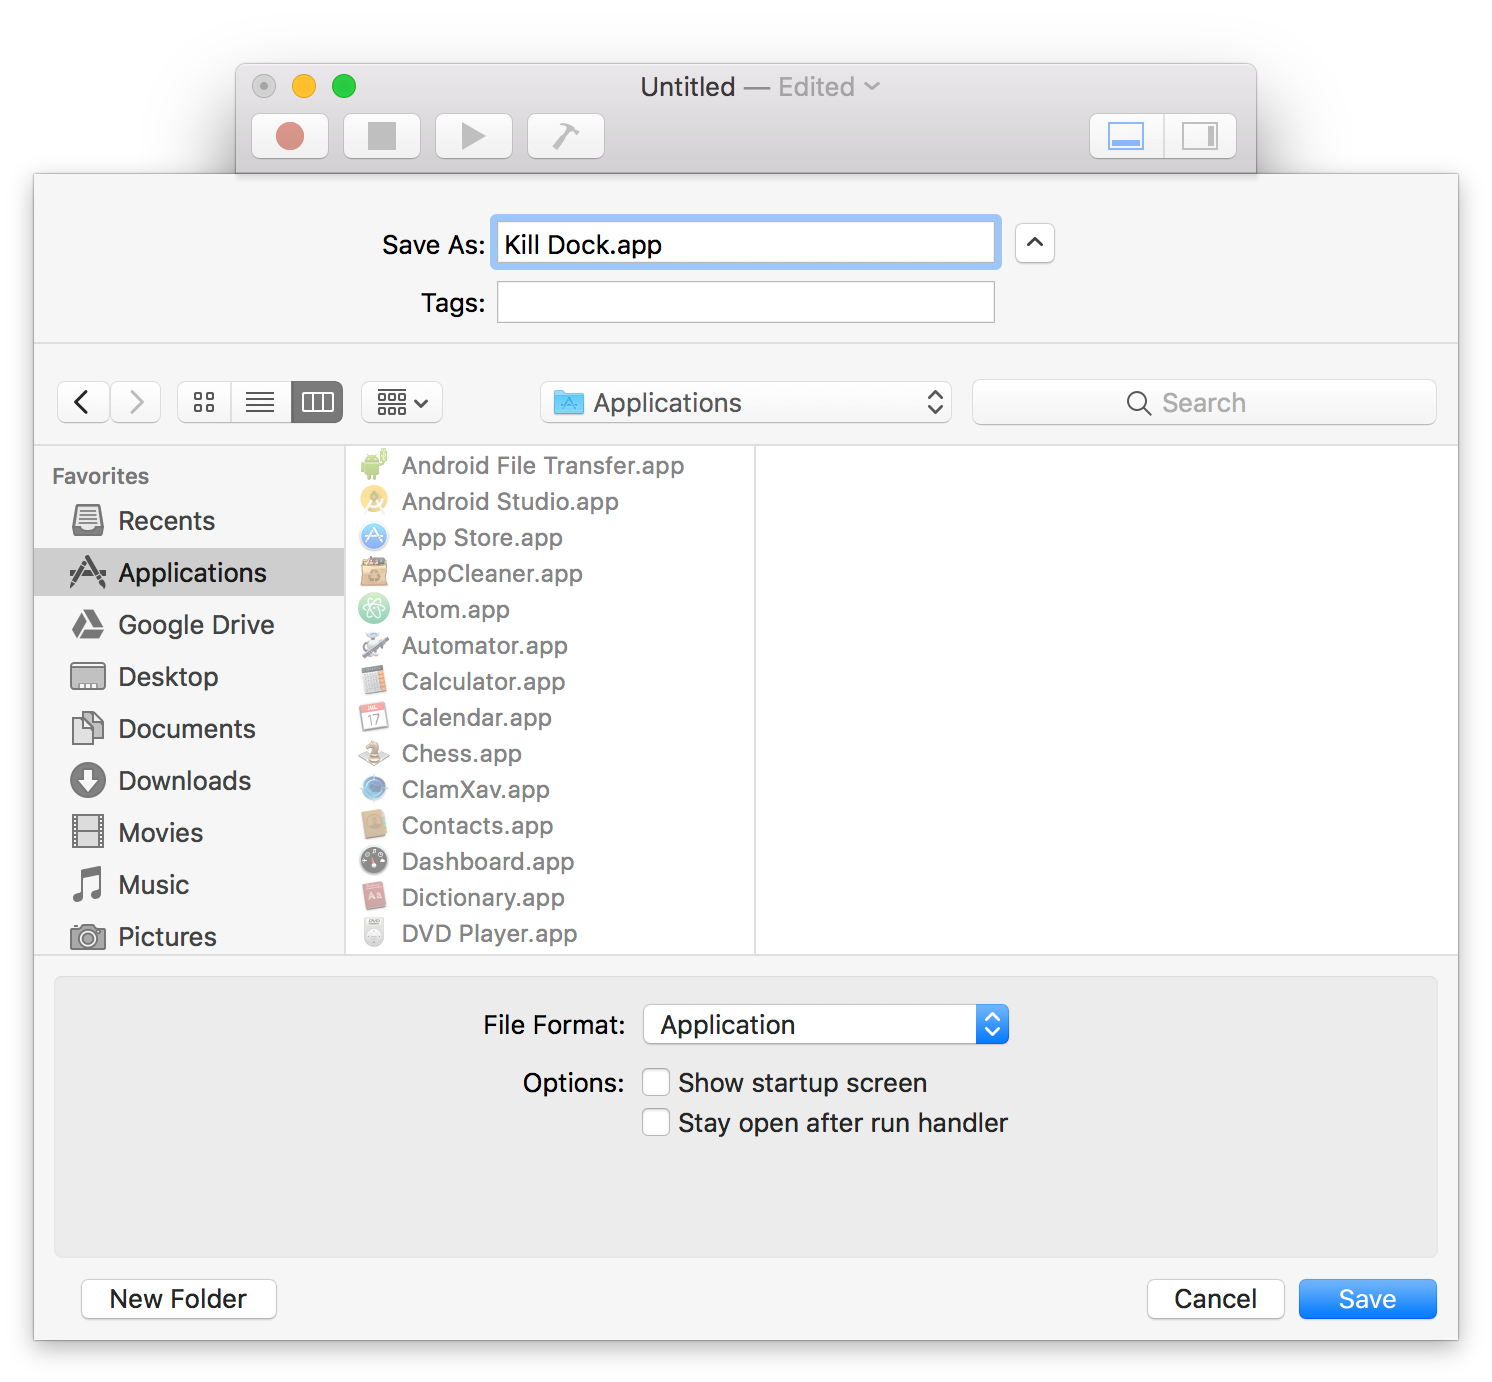Click the Run script play button

pos(474,136)
